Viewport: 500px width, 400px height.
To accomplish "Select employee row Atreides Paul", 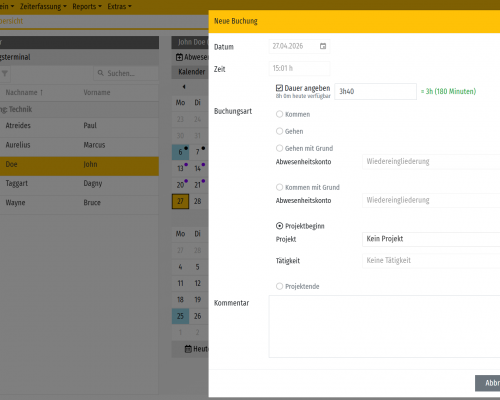I will coord(79,126).
